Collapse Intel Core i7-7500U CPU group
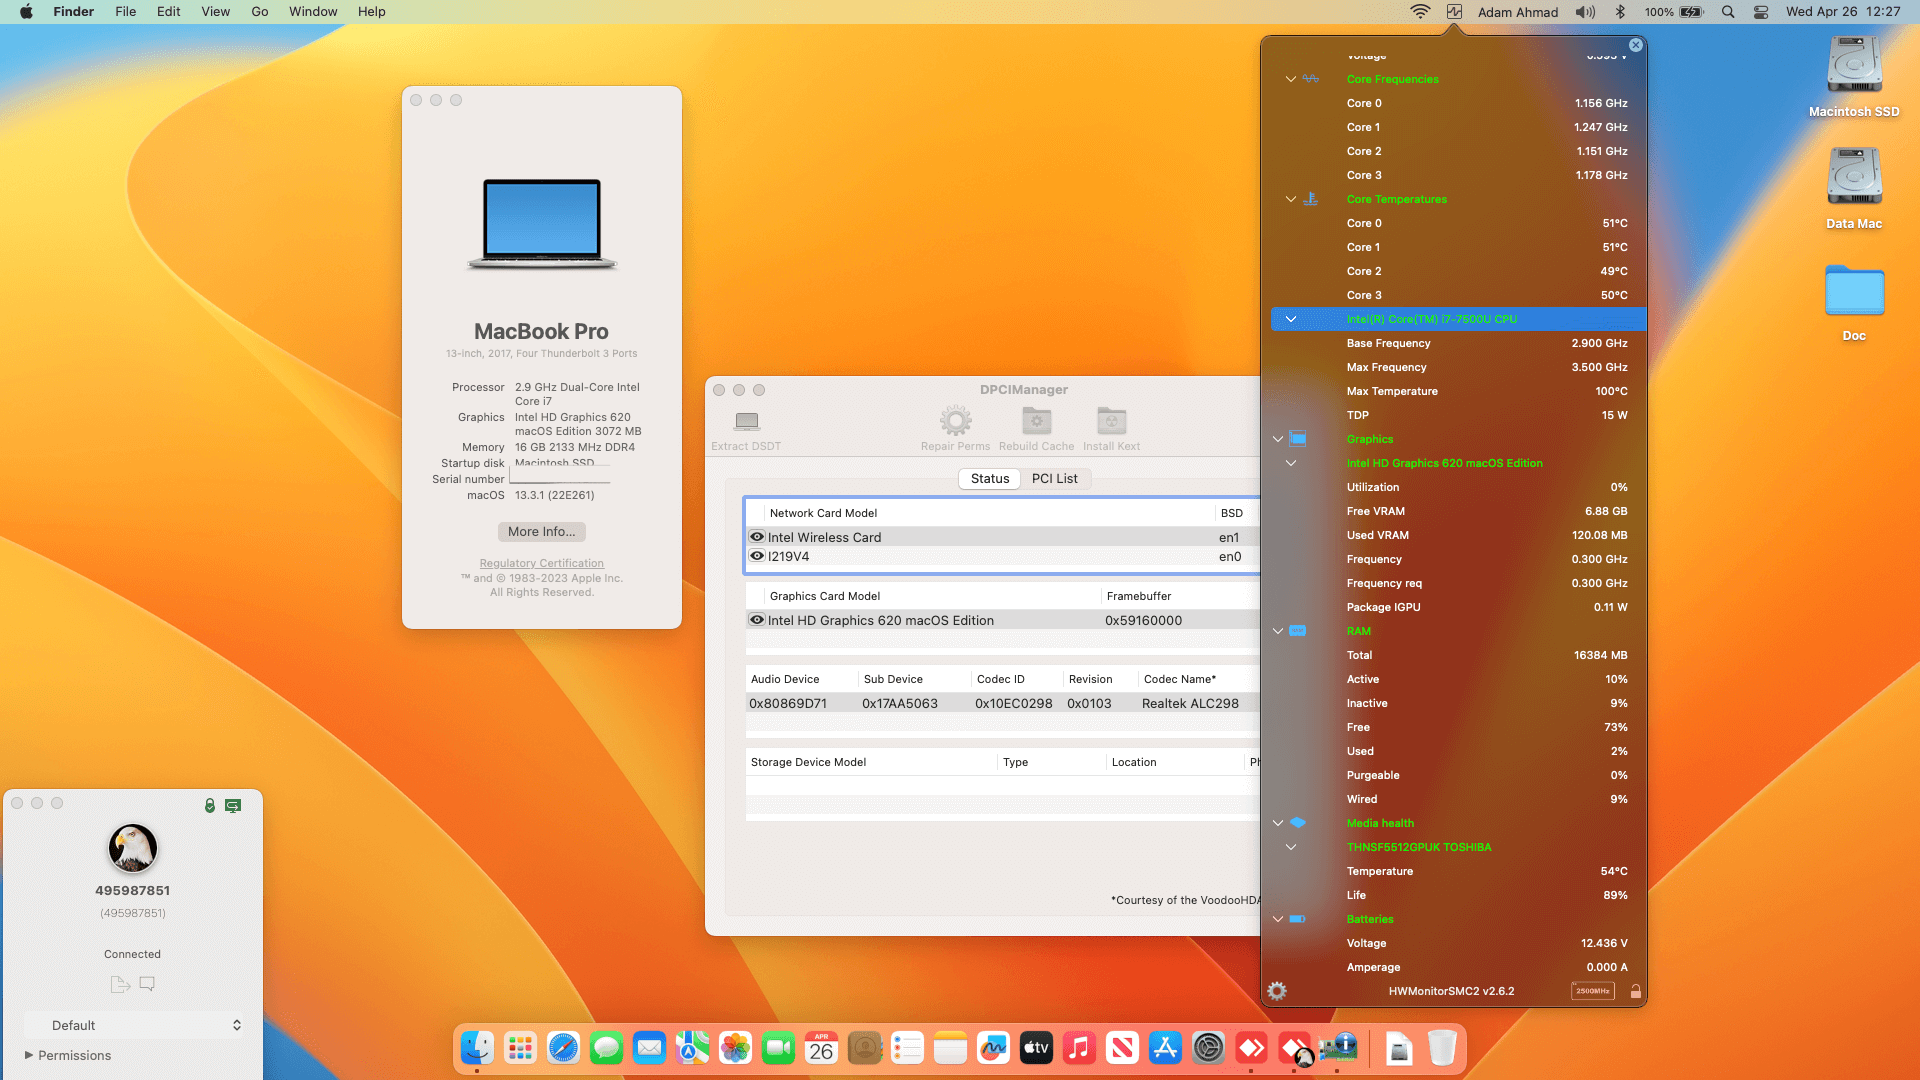The width and height of the screenshot is (1920, 1080). point(1291,319)
